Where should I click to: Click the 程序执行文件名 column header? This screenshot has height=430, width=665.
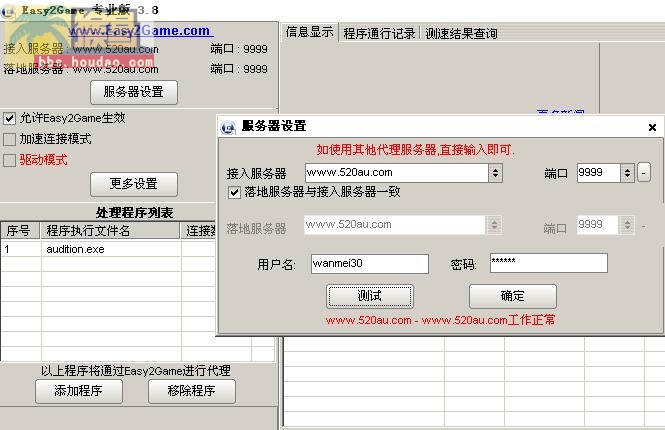point(110,231)
